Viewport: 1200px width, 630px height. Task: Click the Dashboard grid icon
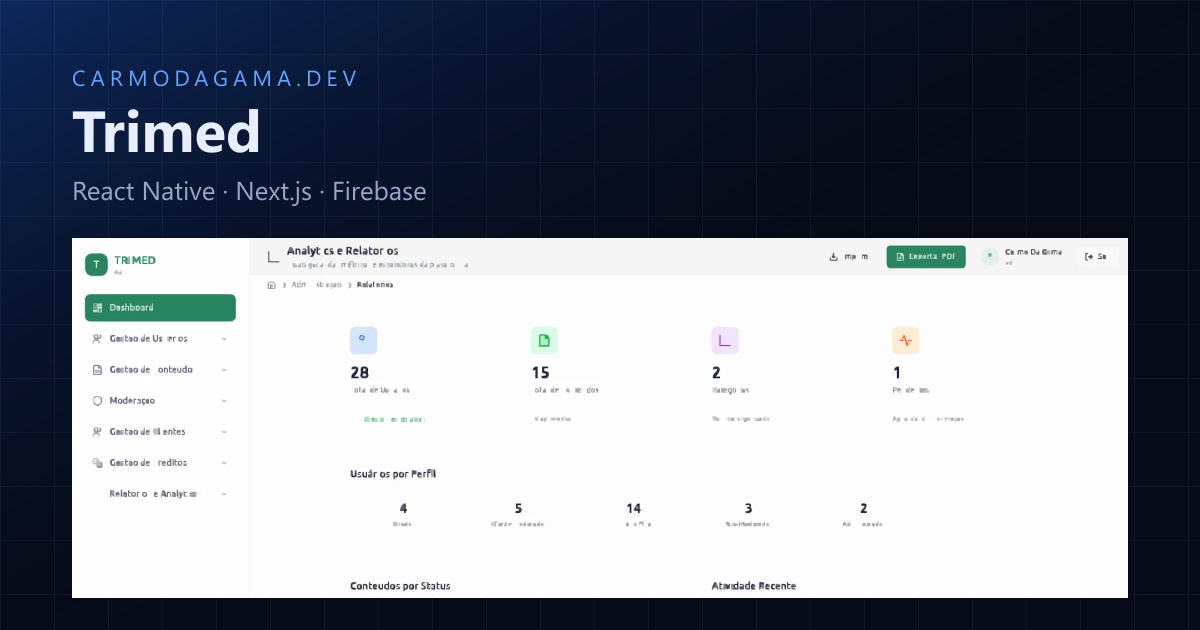point(97,308)
